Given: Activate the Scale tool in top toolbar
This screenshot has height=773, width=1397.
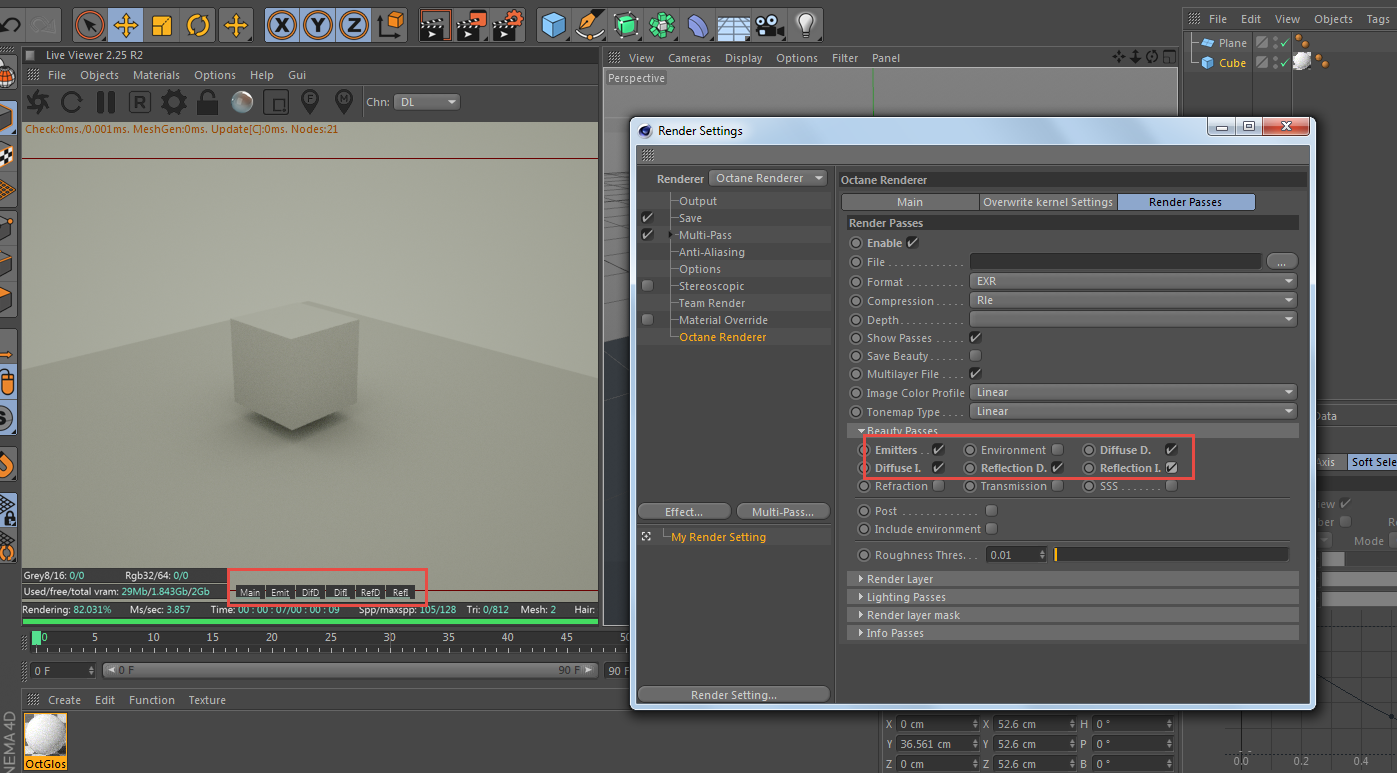Looking at the screenshot, I should (x=162, y=24).
